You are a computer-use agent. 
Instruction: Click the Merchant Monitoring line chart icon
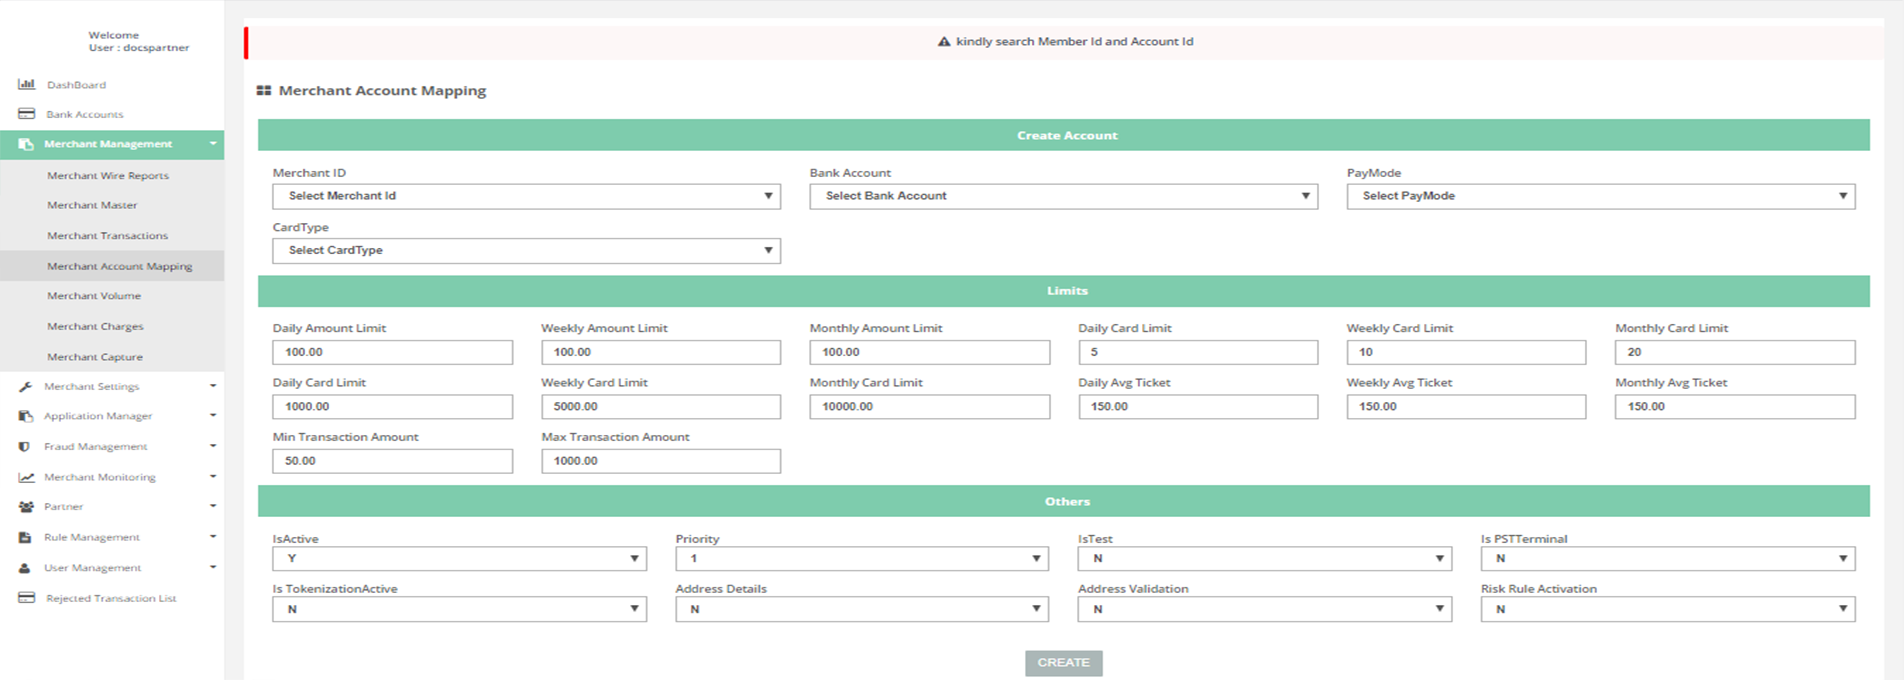point(26,478)
